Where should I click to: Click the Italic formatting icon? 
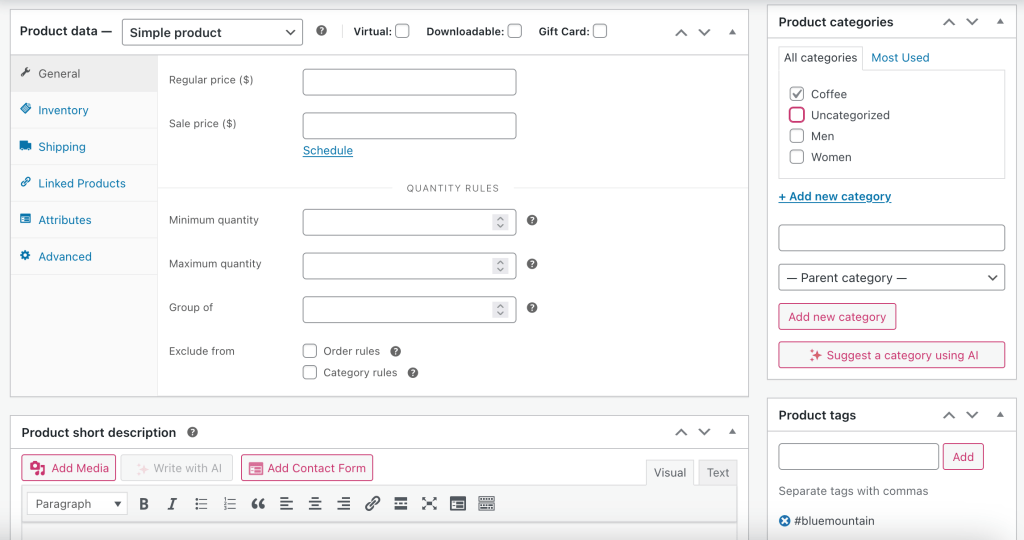tap(172, 504)
